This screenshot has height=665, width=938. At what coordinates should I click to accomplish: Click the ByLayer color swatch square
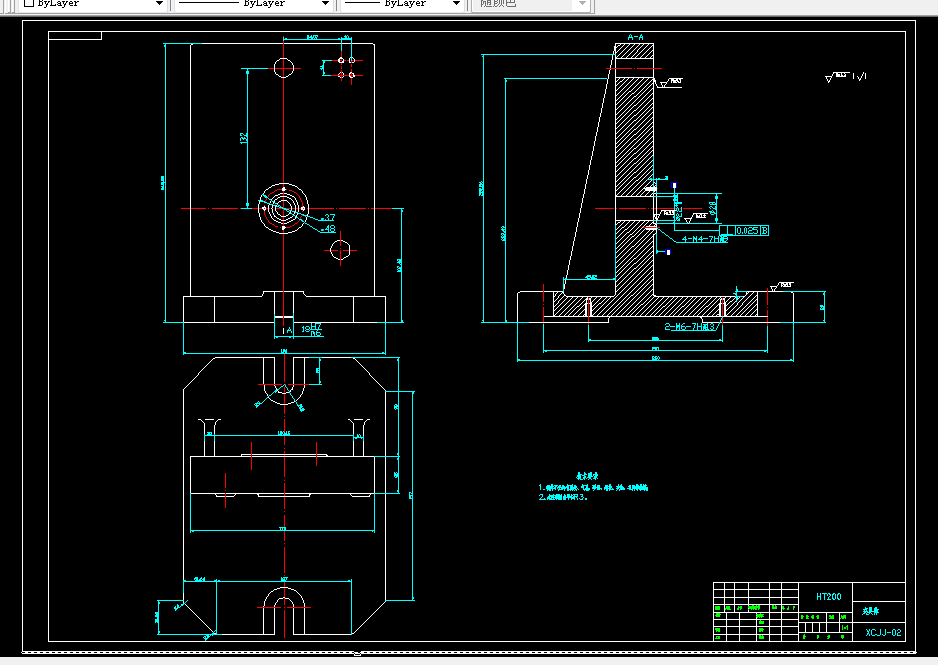(x=28, y=4)
